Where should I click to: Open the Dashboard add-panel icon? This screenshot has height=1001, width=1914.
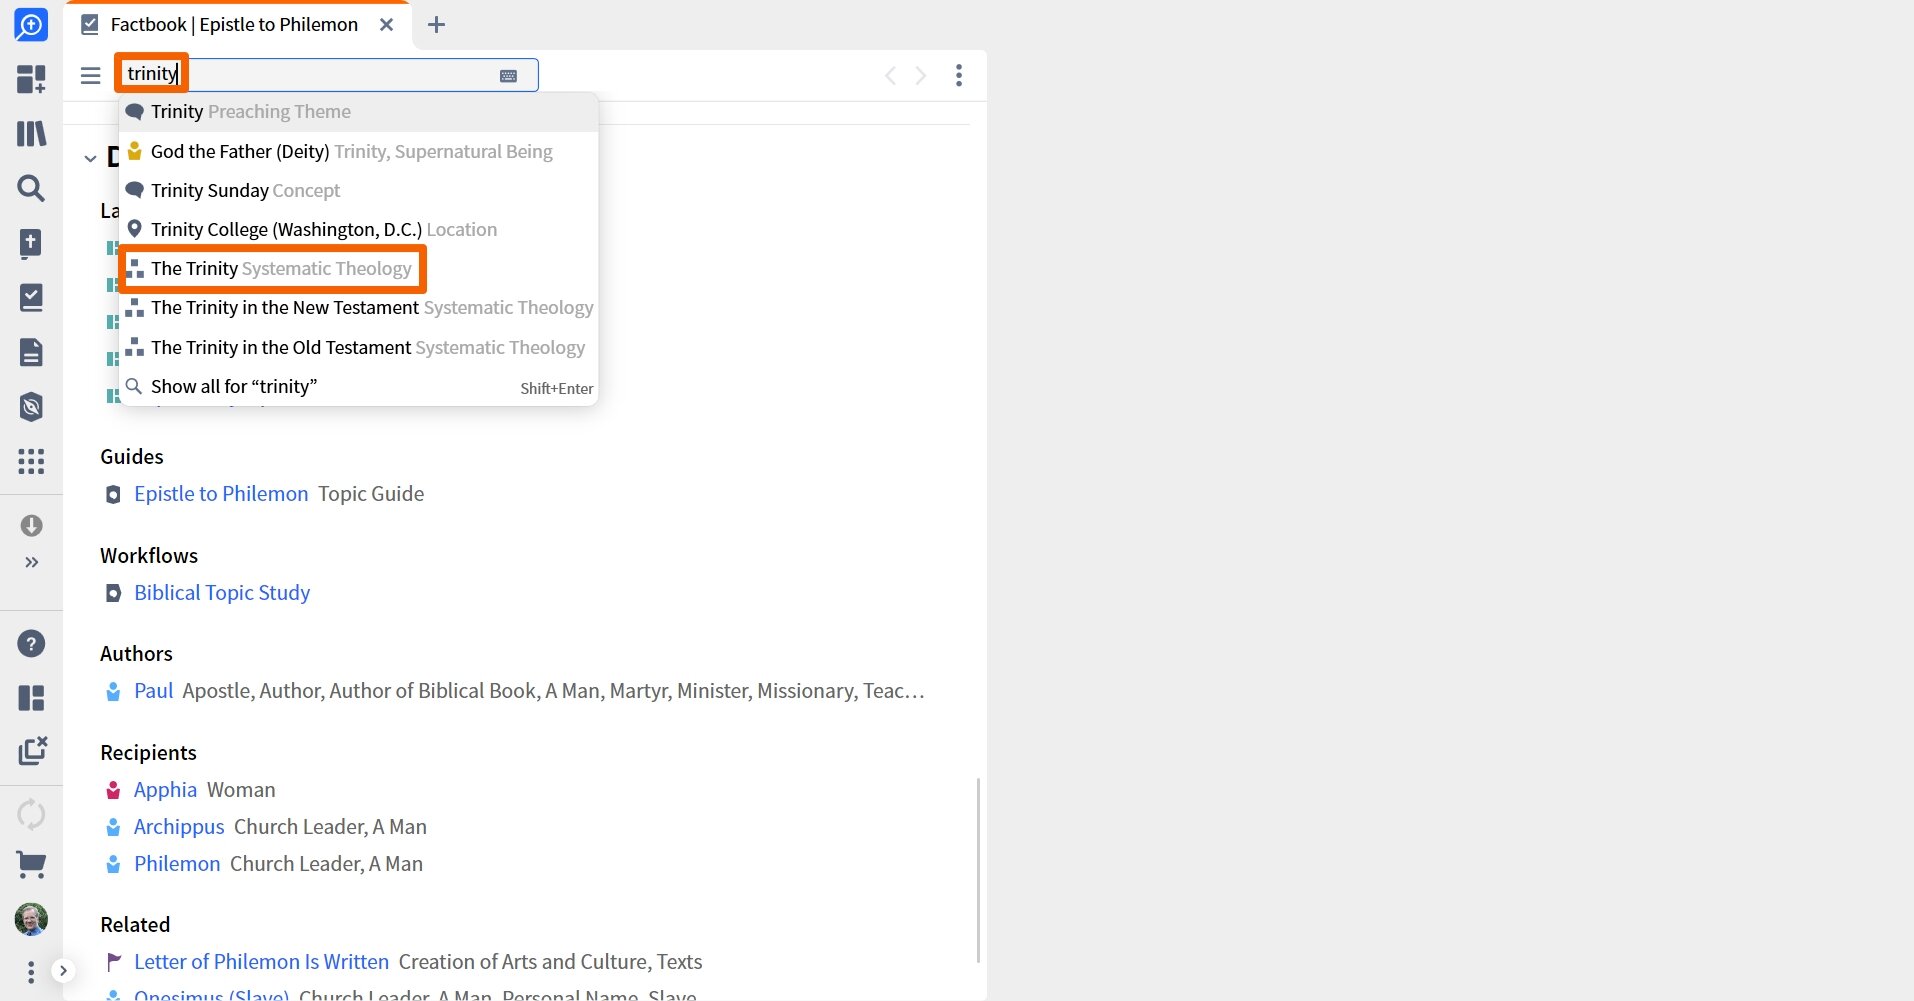[x=31, y=79]
